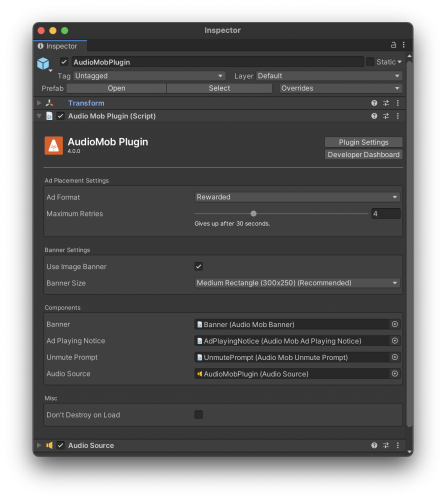Open Audio Mob Plugin preset settings icon
The image size is (446, 500).
pyautogui.click(x=386, y=116)
